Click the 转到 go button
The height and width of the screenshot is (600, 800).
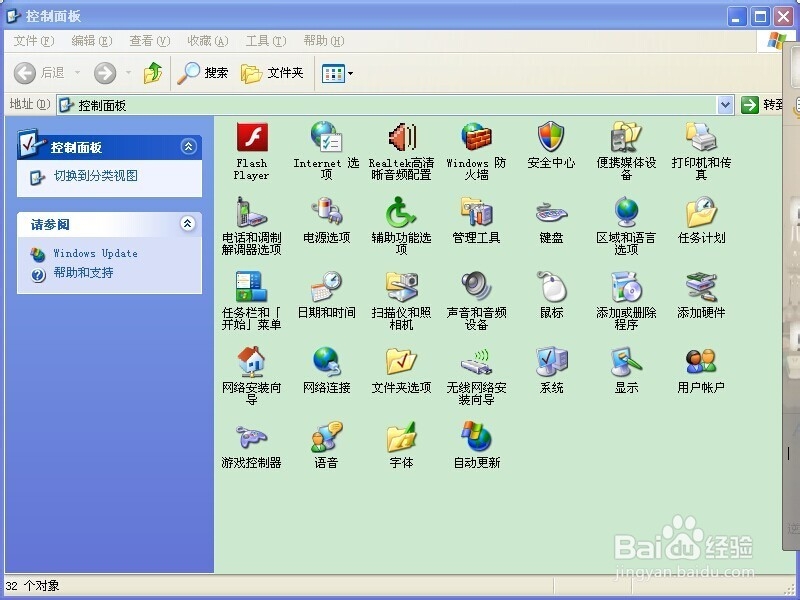pos(762,105)
